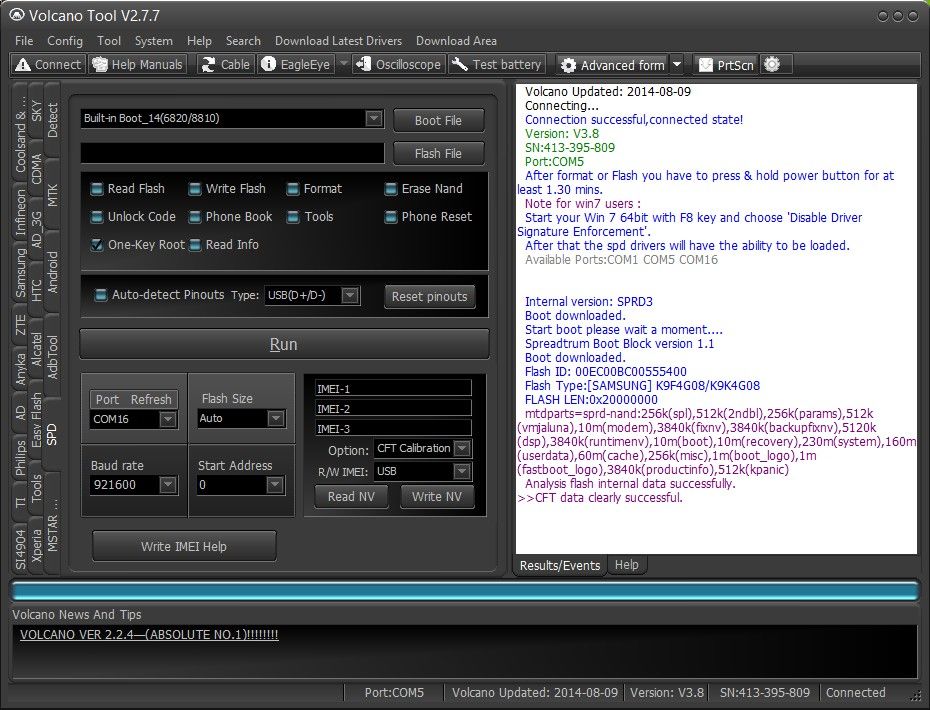Open the Help tab below the log
The height and width of the screenshot is (710, 930).
(626, 565)
